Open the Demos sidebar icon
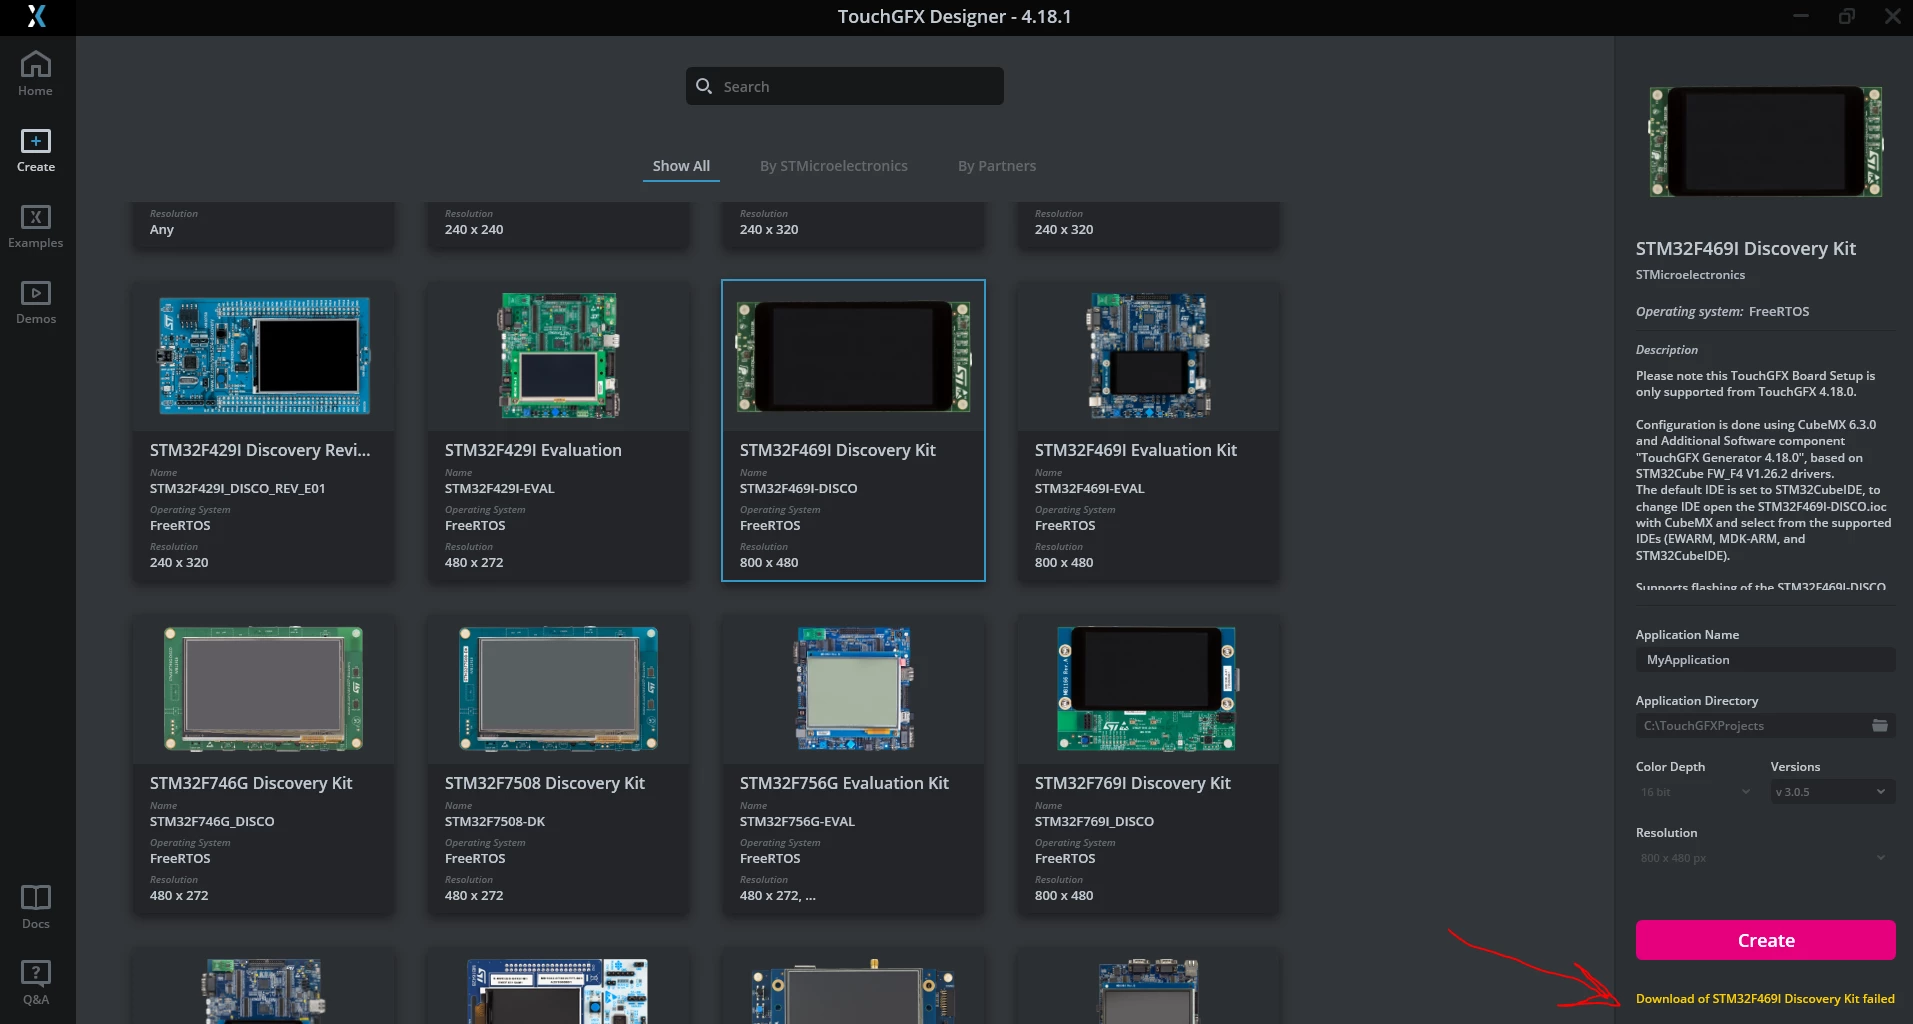The height and width of the screenshot is (1024, 1913). point(36,302)
